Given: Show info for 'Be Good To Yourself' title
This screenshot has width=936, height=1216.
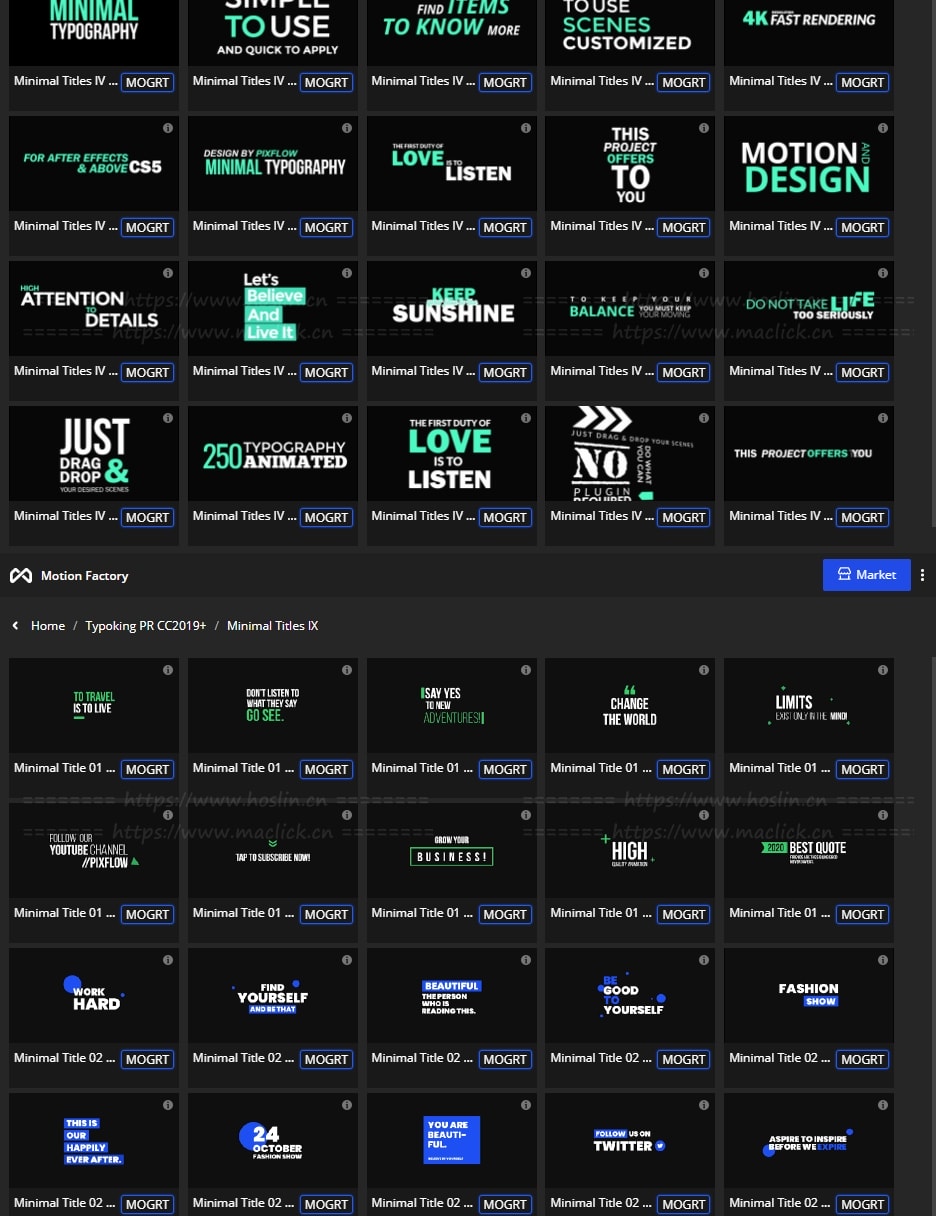Looking at the screenshot, I should pos(704,960).
